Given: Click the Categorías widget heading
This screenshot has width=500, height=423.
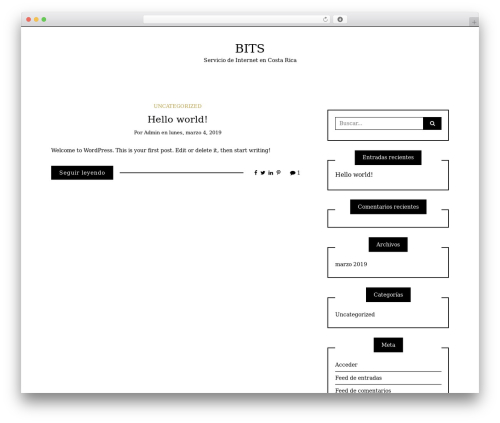Looking at the screenshot, I should 388,295.
